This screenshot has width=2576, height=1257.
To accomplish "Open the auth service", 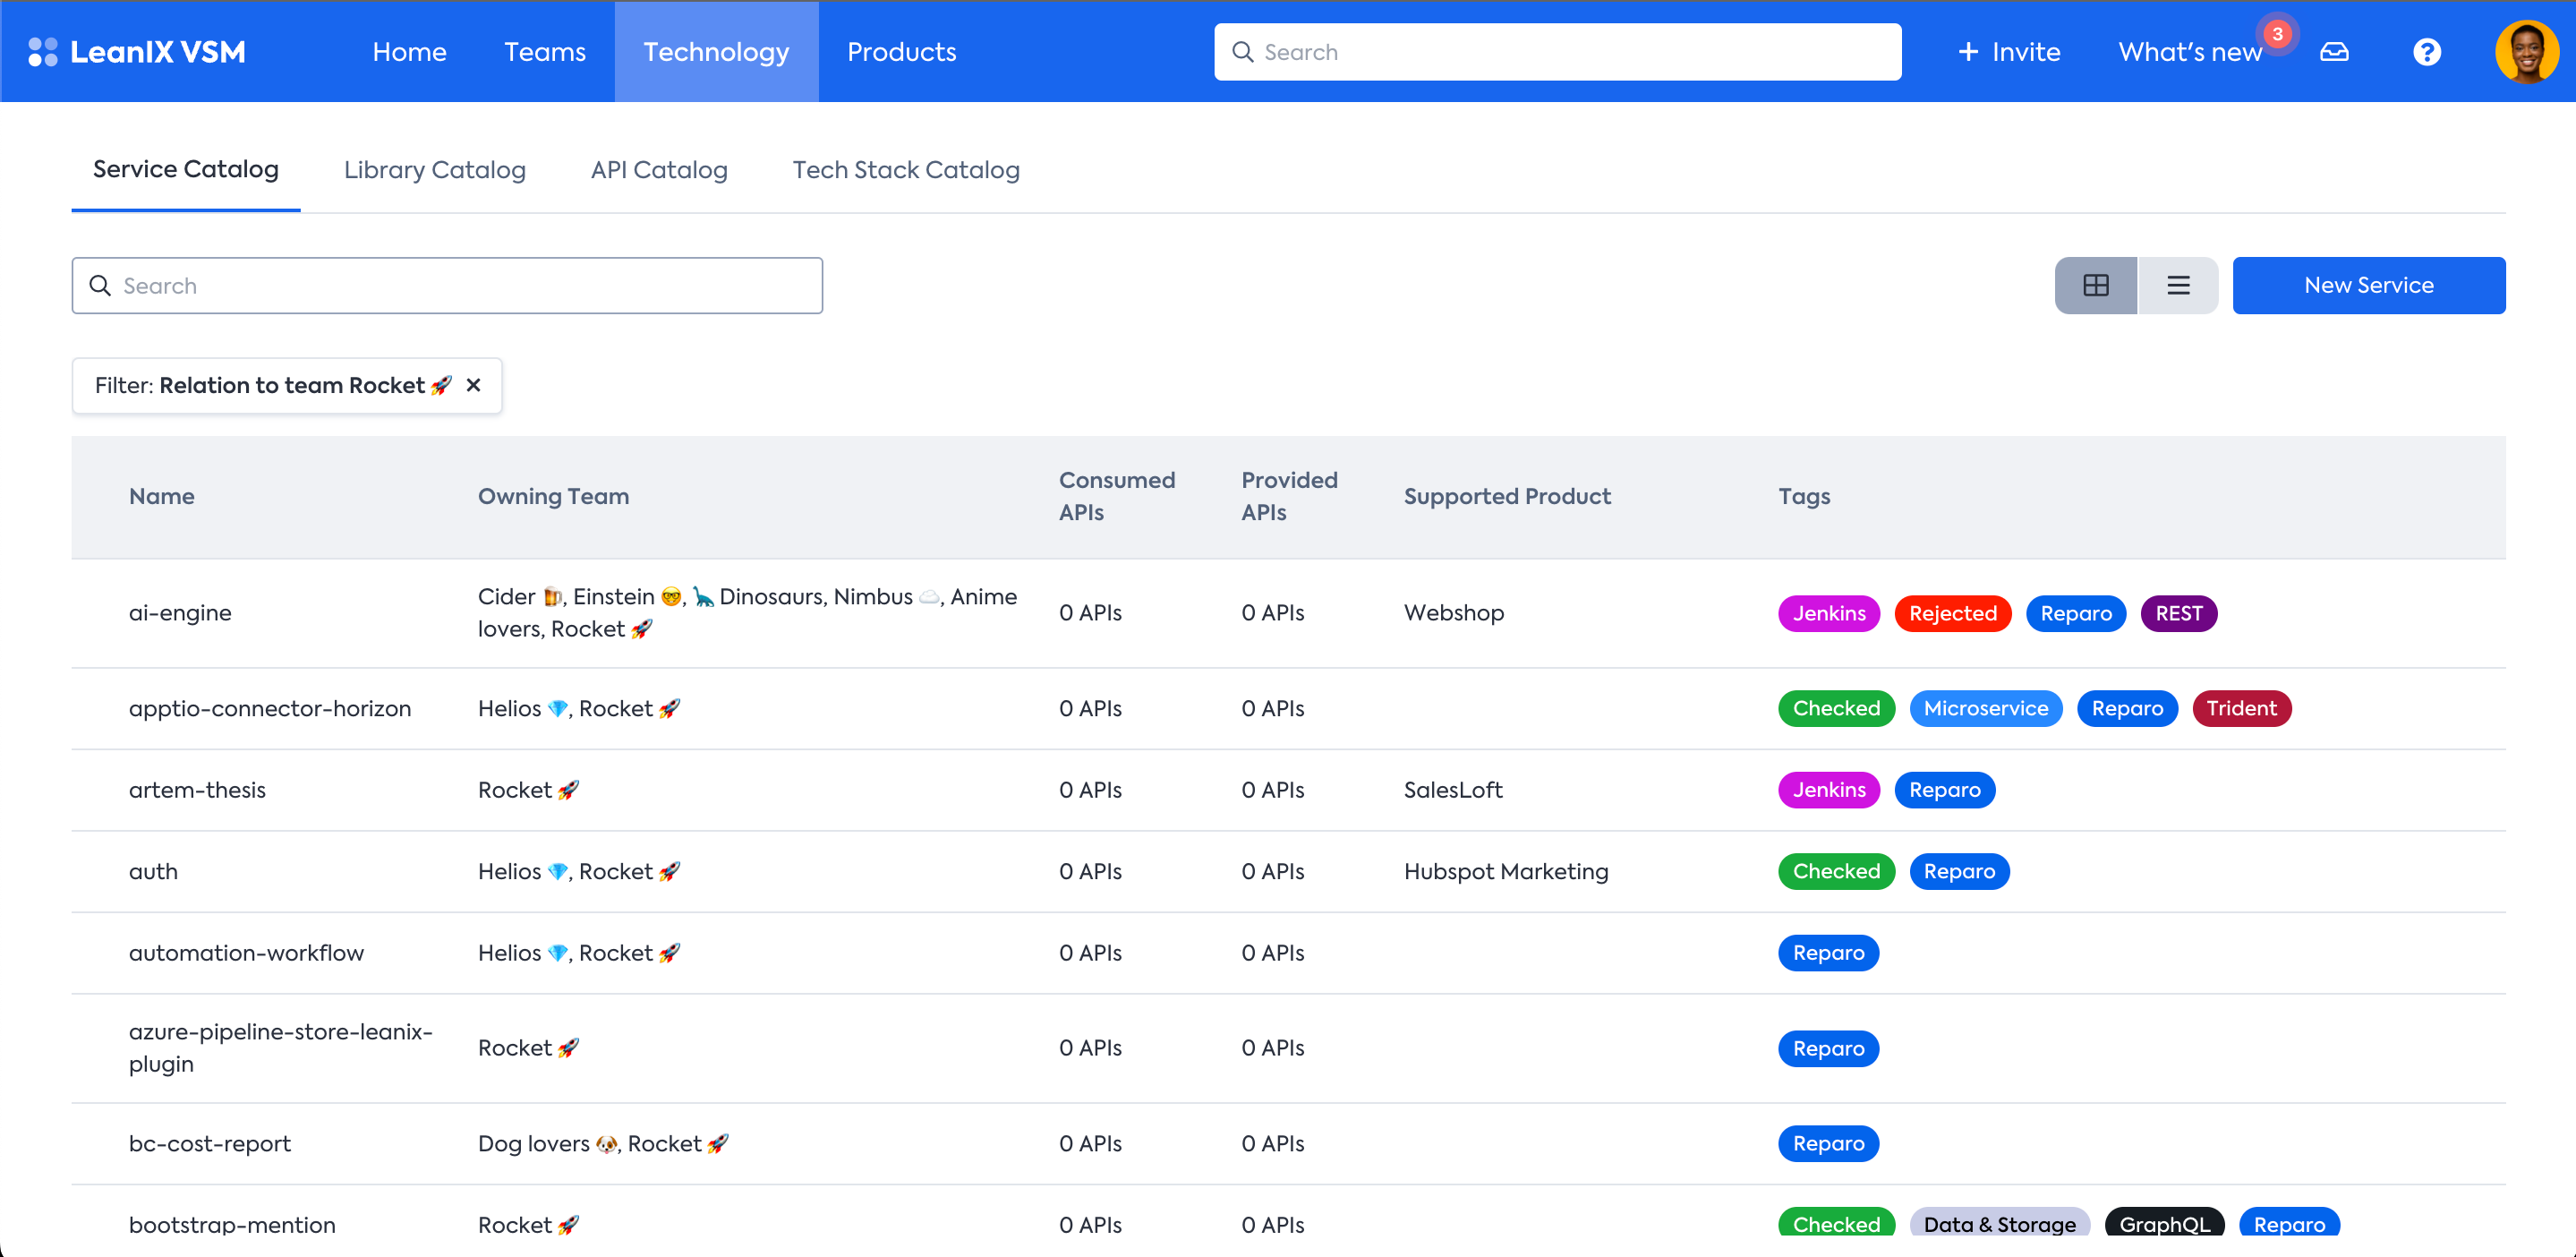I will click(153, 872).
